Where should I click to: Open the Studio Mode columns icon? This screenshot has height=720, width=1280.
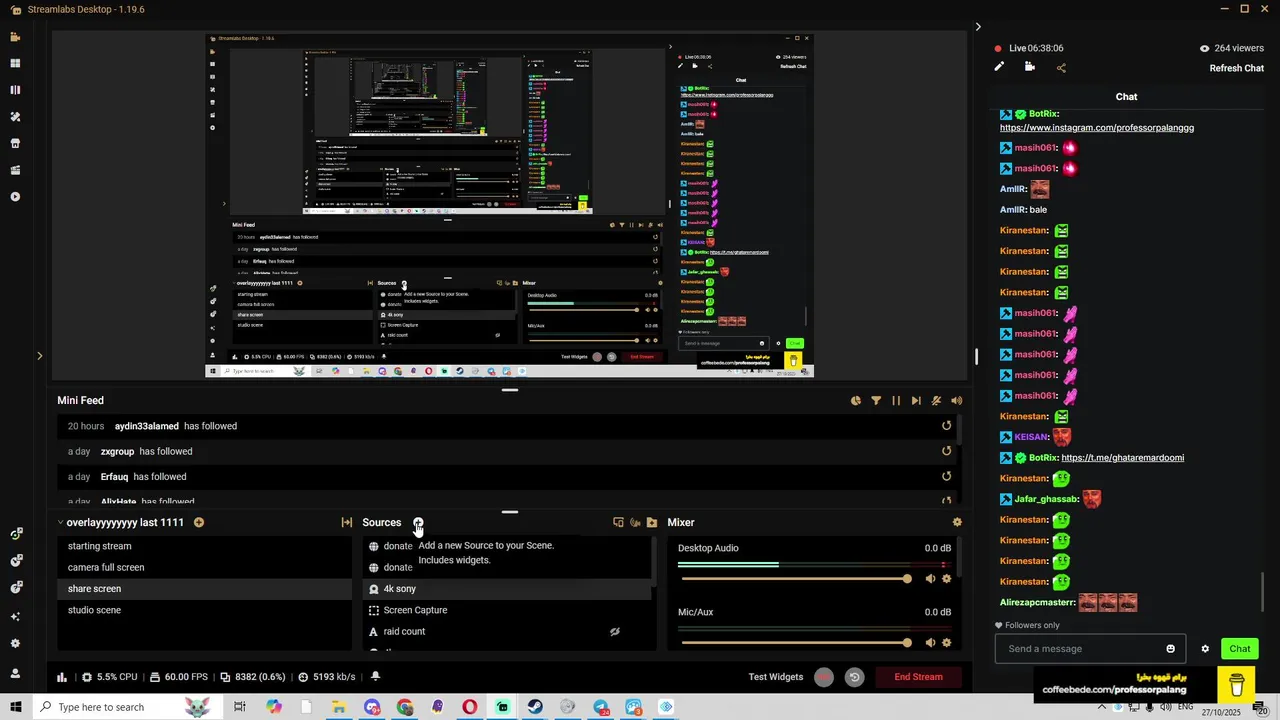pos(15,90)
